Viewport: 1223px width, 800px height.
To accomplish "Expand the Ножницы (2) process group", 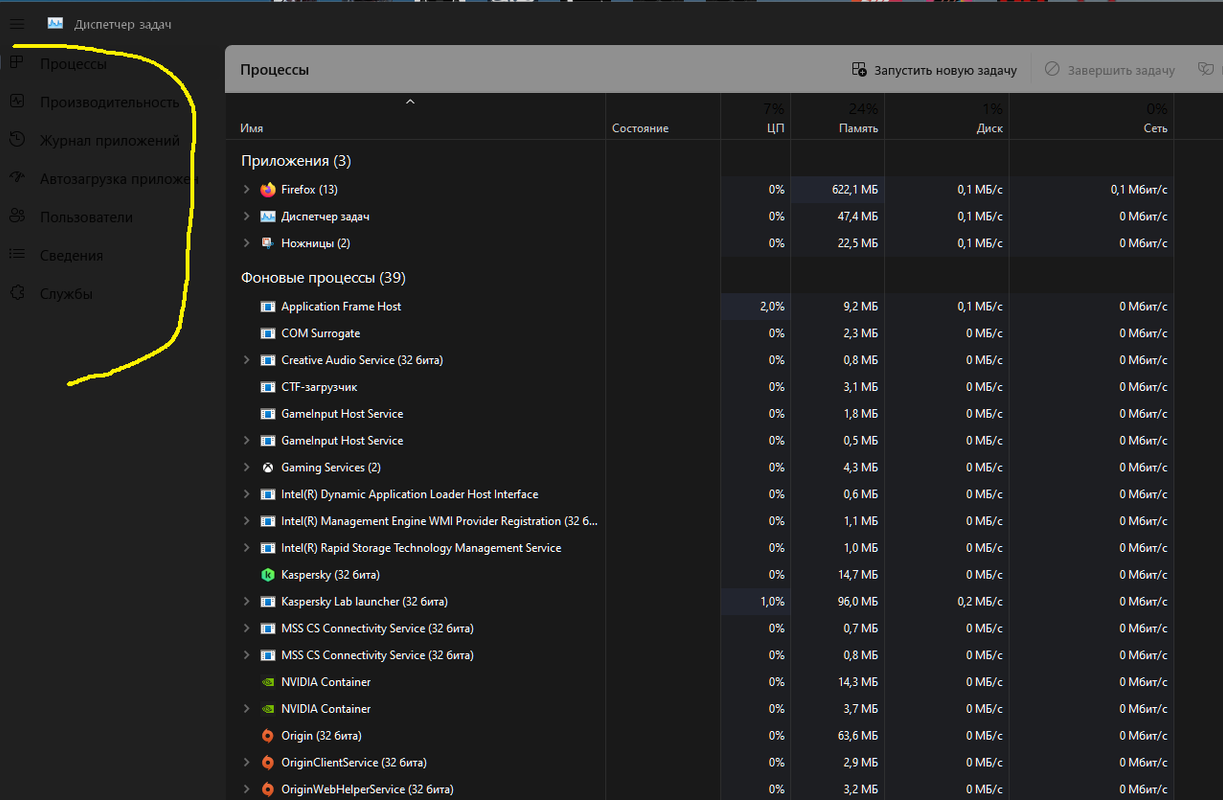I will pos(246,243).
